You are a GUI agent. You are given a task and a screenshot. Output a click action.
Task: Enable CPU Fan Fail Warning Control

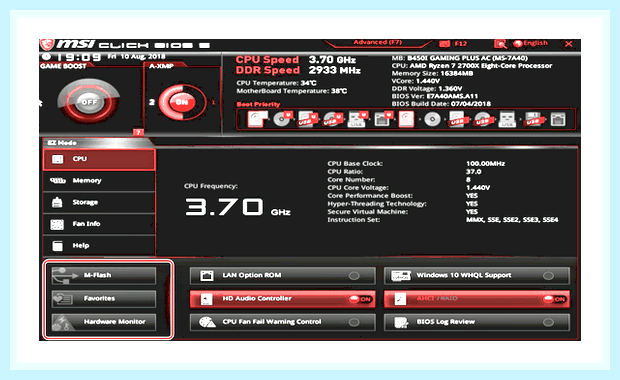pyautogui.click(x=354, y=322)
